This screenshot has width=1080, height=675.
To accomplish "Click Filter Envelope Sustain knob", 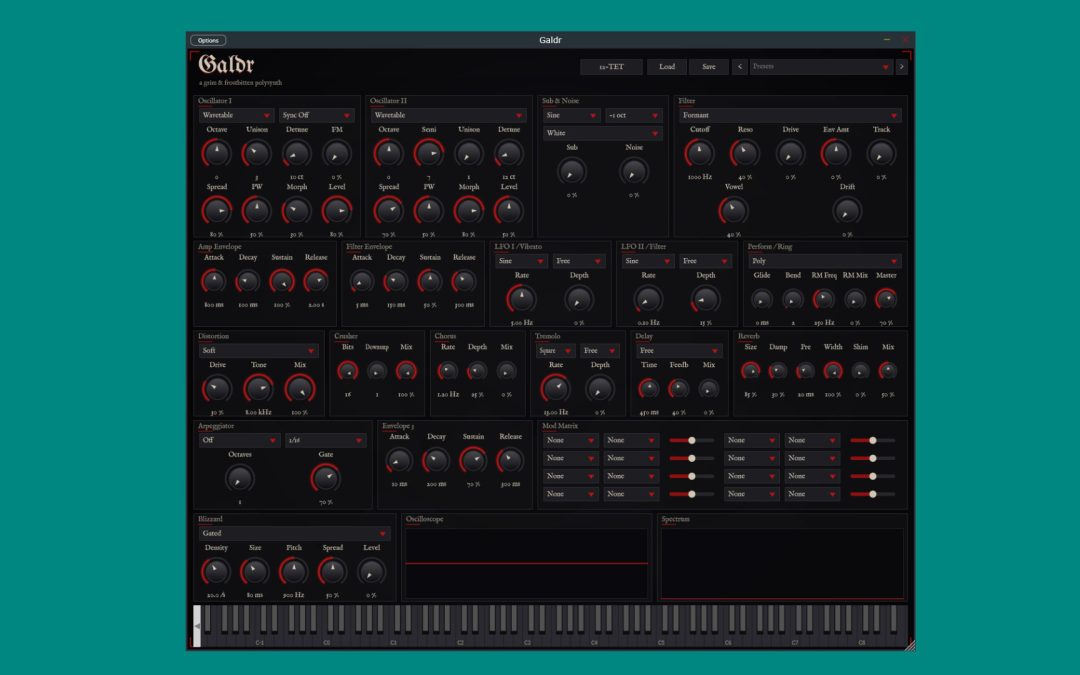I will (x=430, y=281).
